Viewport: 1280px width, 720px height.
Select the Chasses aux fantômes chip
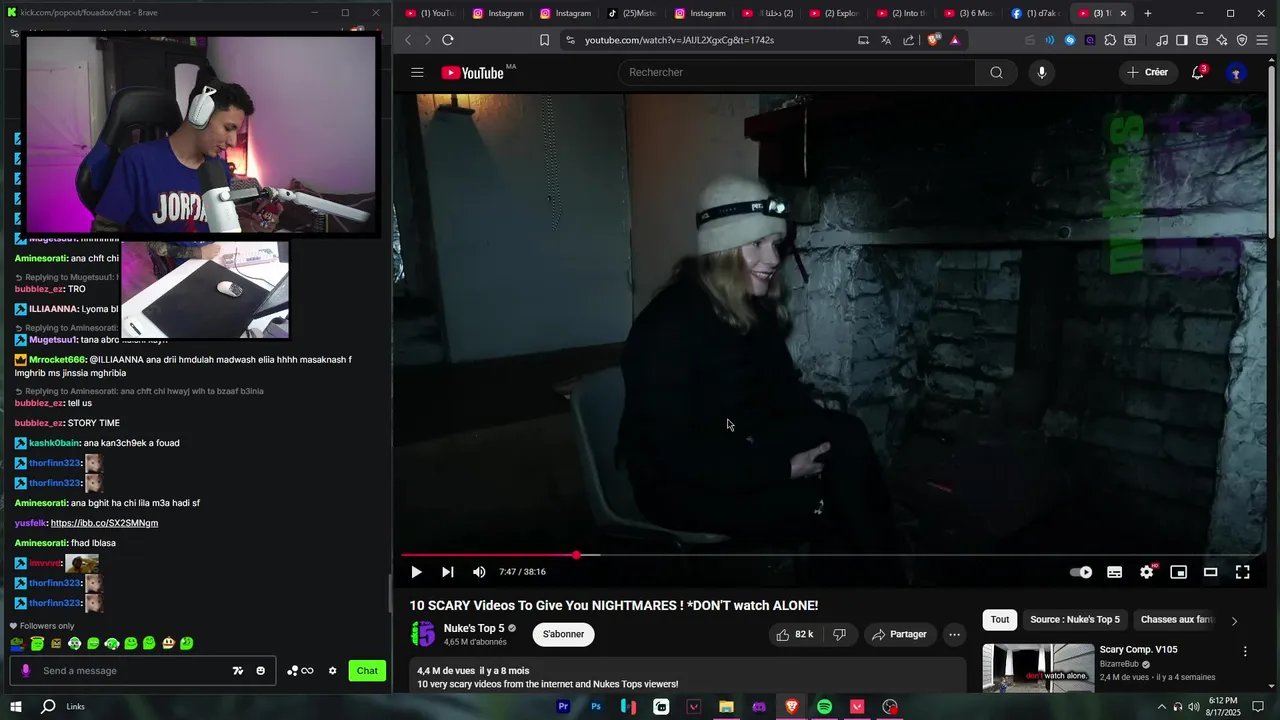point(1177,619)
